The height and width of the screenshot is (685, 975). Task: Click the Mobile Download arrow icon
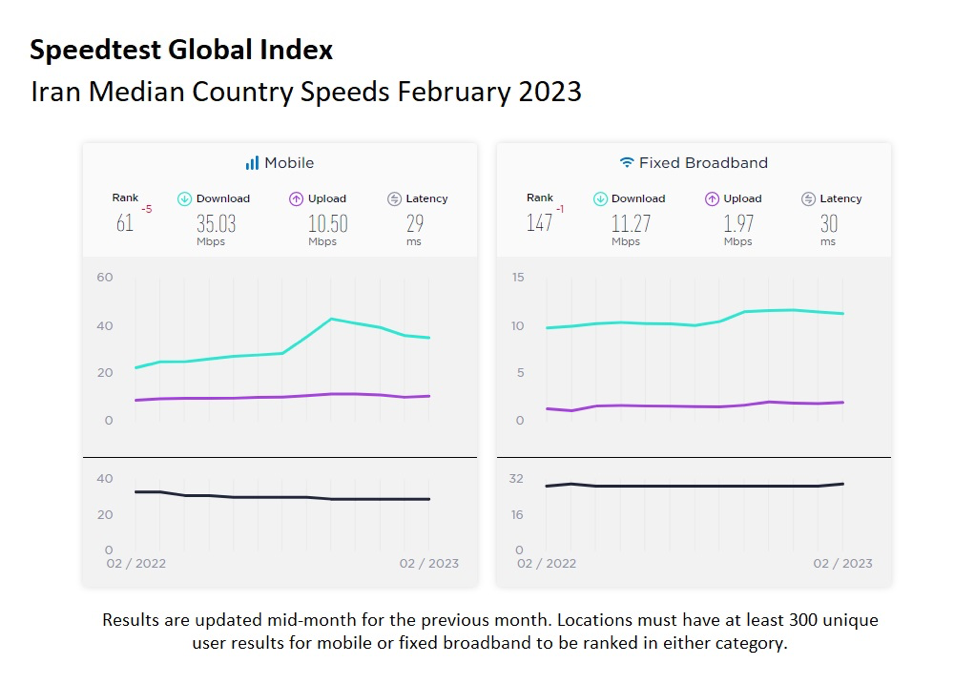tap(184, 199)
